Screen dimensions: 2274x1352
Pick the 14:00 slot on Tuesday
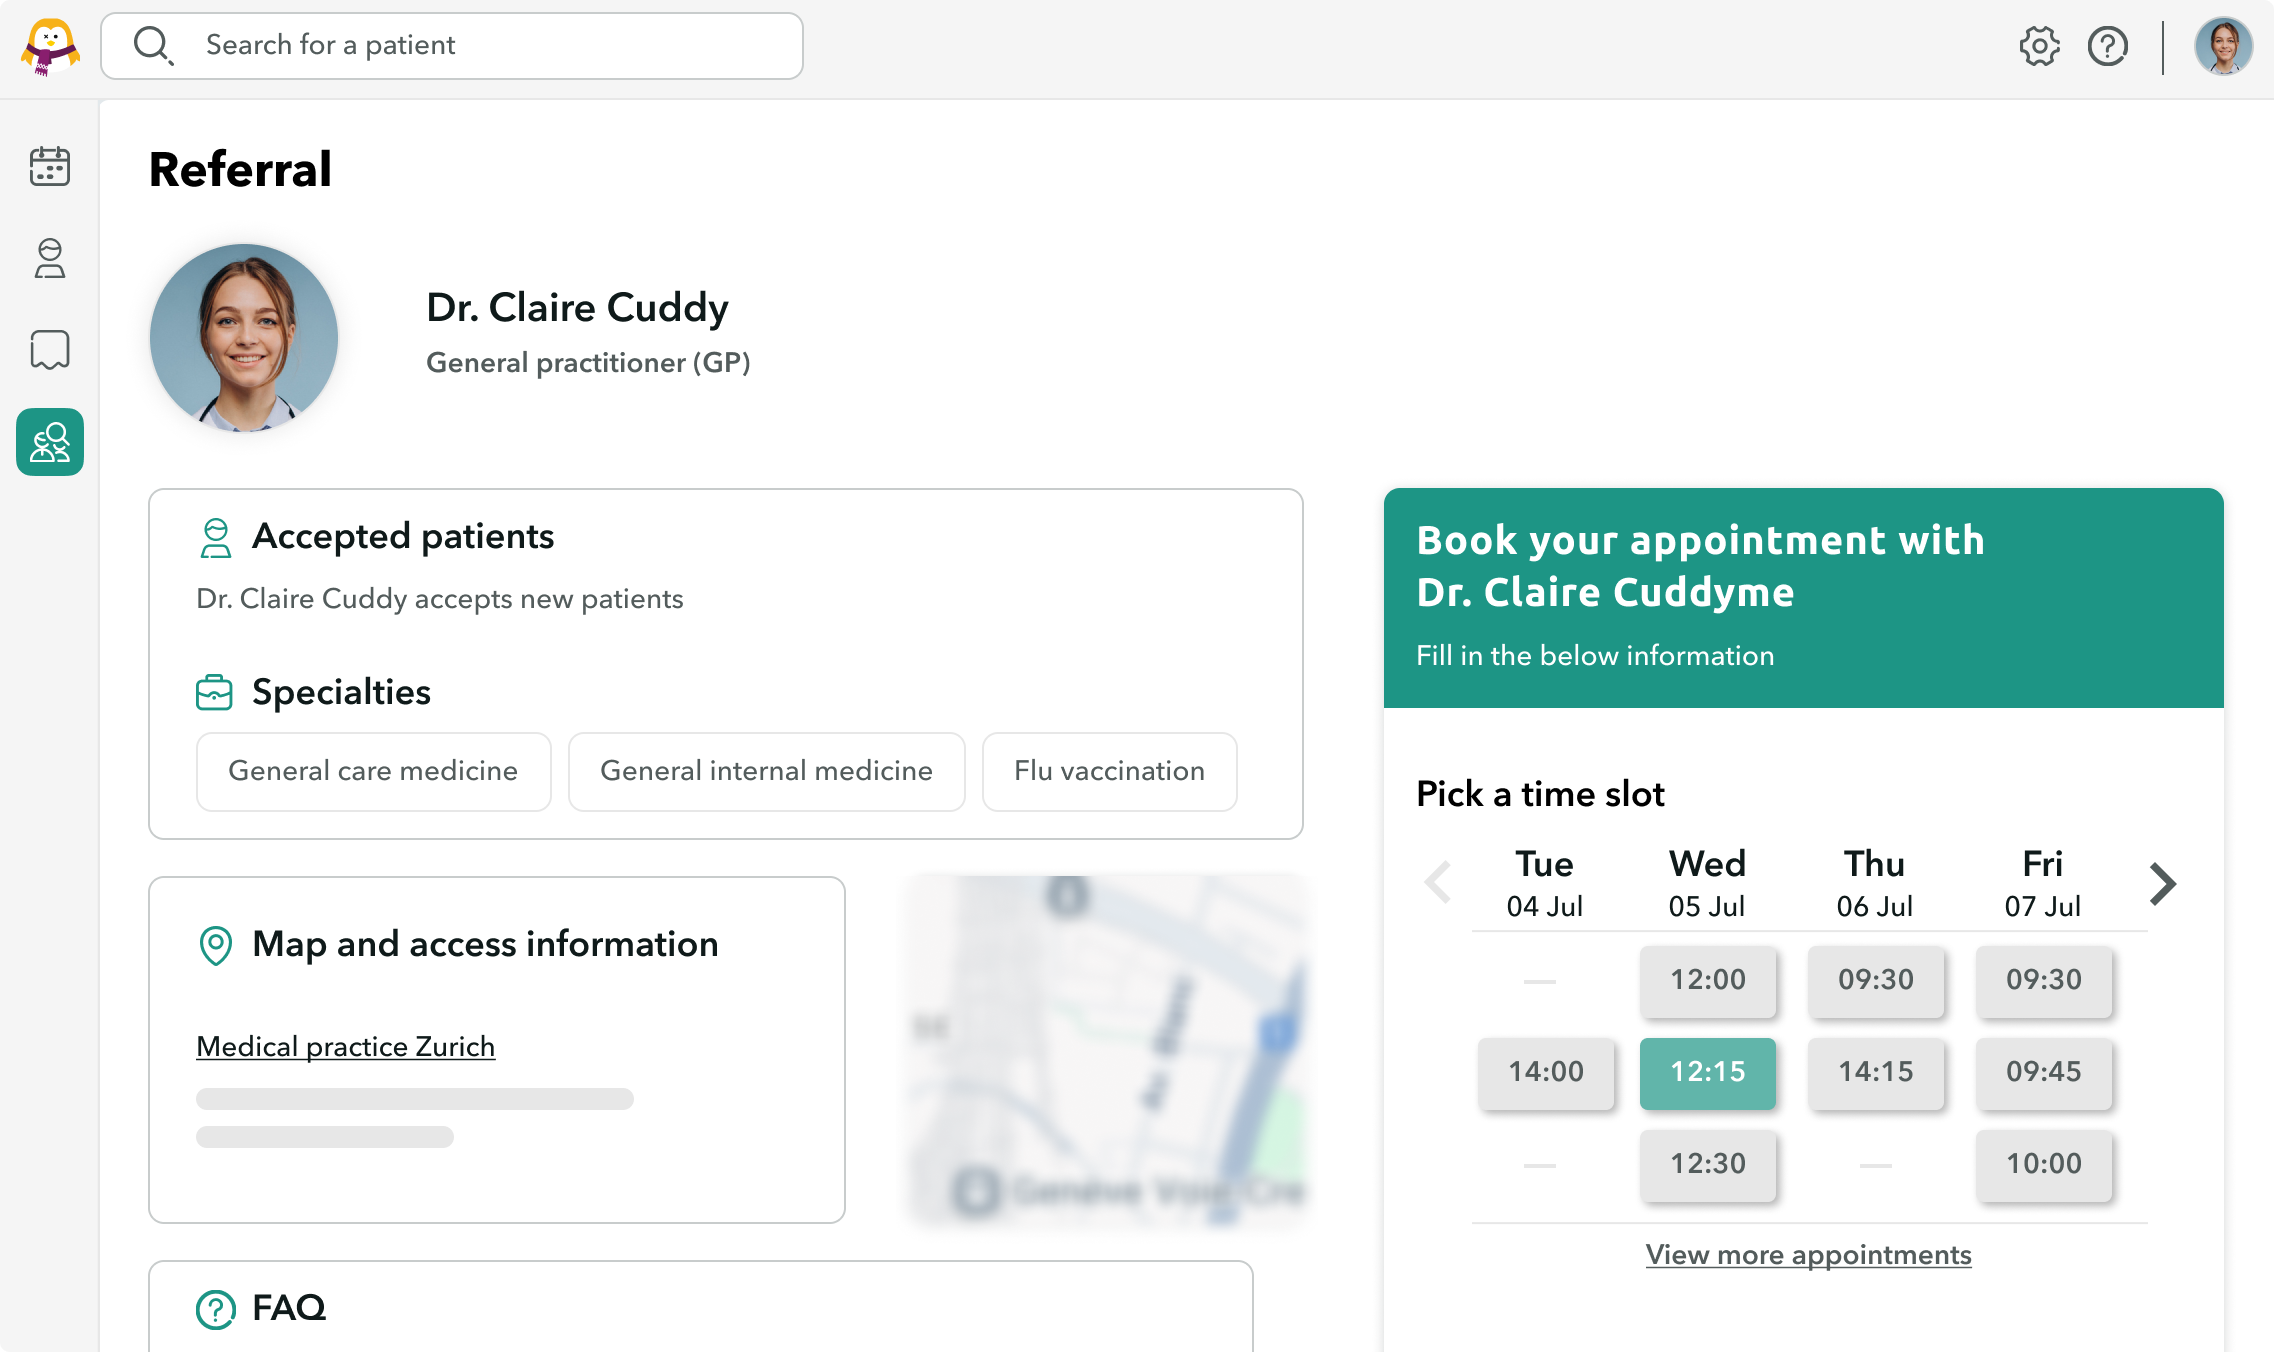[x=1545, y=1072]
